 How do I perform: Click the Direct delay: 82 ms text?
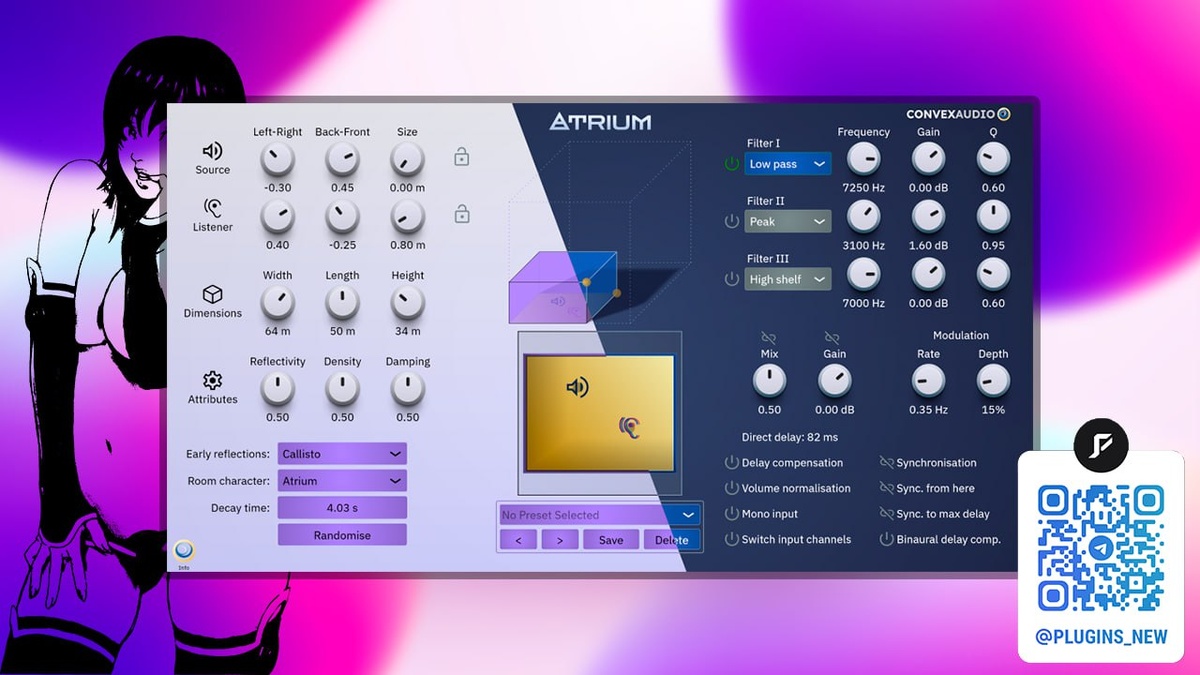[790, 437]
